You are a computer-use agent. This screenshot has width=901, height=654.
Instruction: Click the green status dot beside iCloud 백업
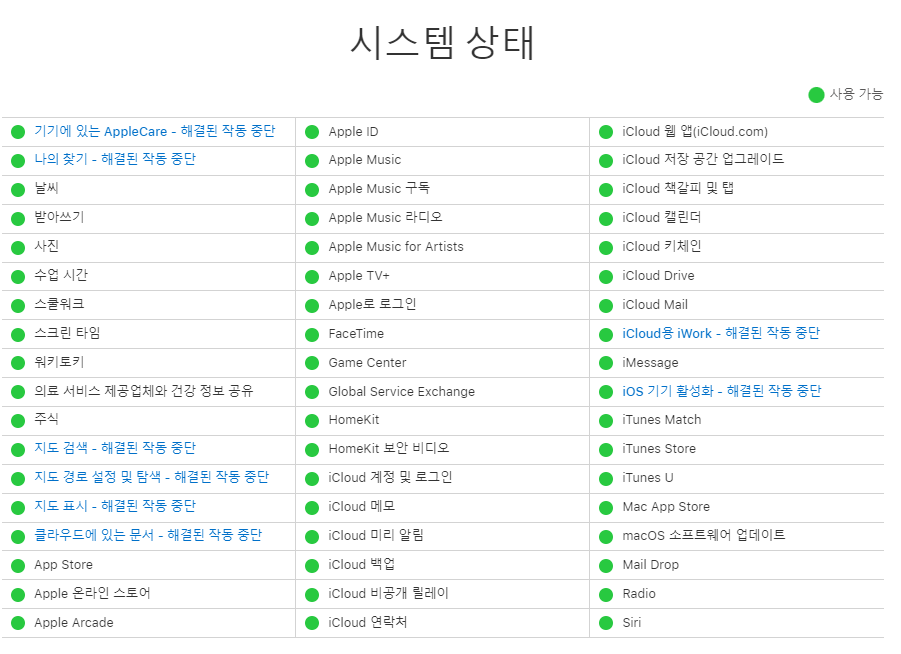coord(312,565)
